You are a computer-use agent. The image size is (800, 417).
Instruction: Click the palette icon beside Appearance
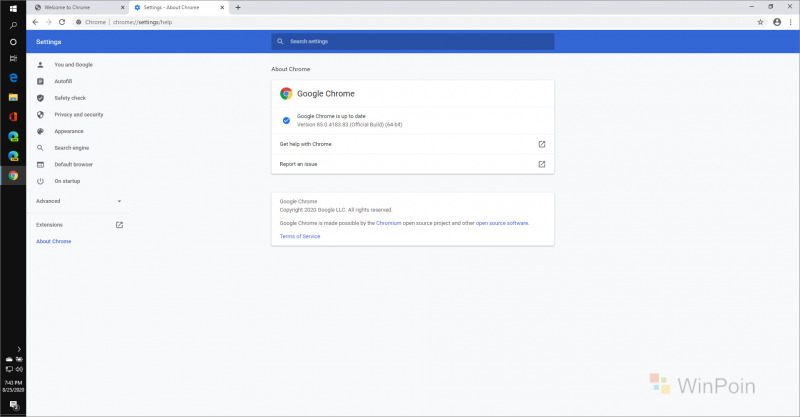[40, 131]
